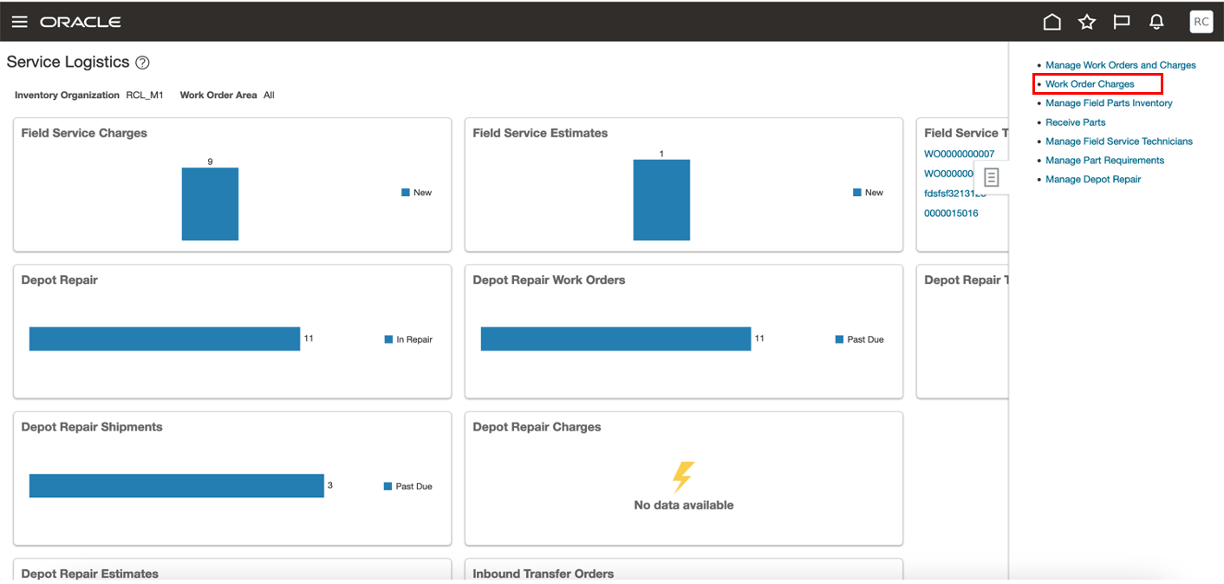Open Manage Depot Repair task

tap(1093, 179)
